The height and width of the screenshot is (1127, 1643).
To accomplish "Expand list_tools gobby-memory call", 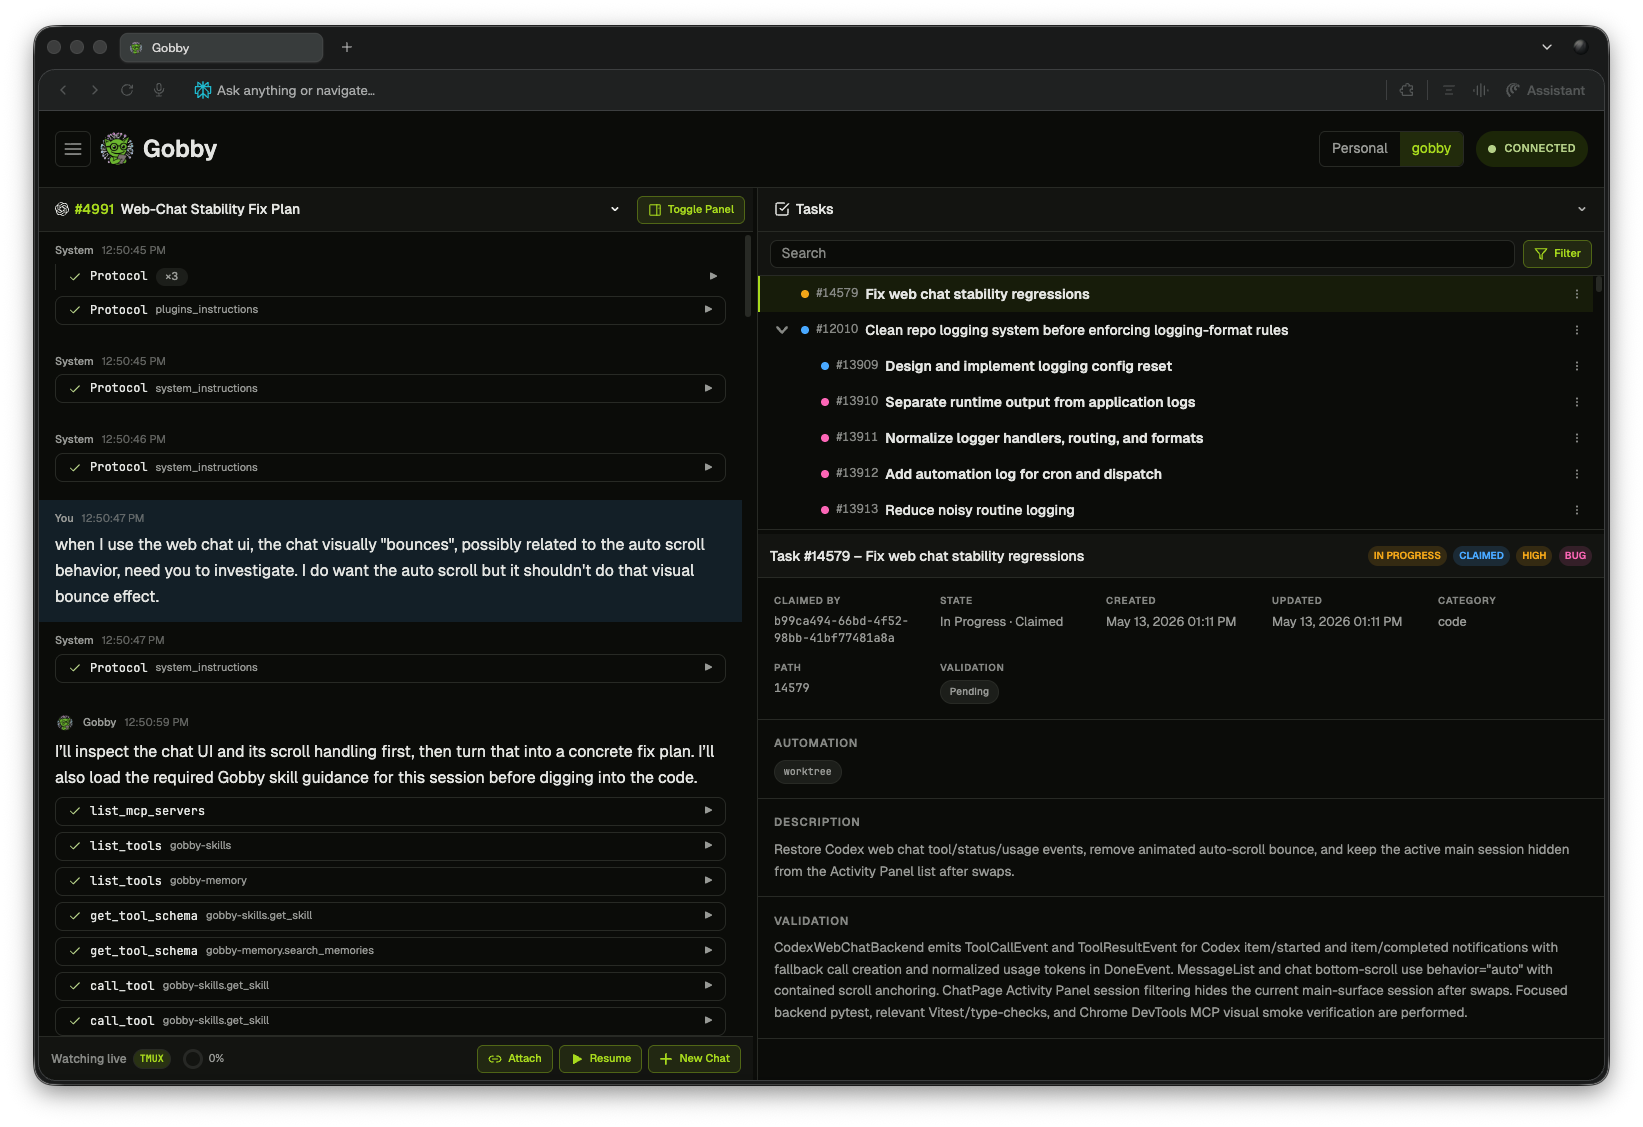I will (390, 881).
